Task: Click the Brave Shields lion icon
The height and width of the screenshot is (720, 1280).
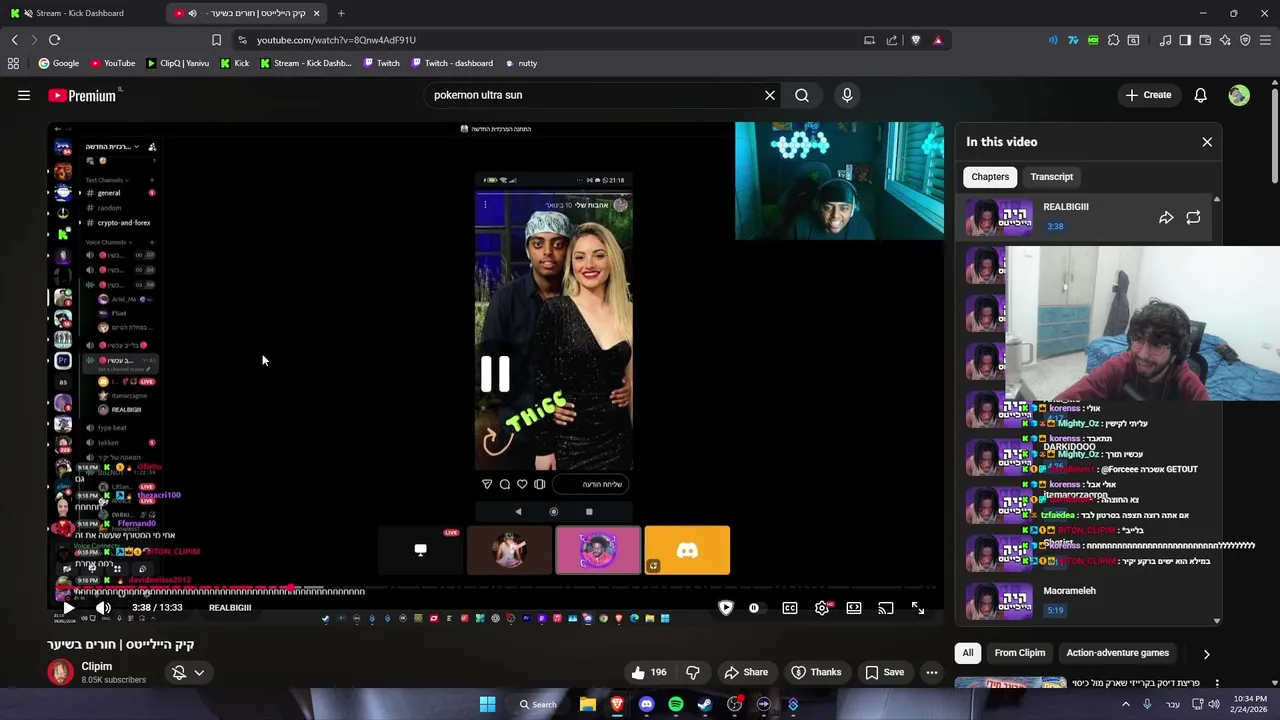Action: click(x=915, y=40)
